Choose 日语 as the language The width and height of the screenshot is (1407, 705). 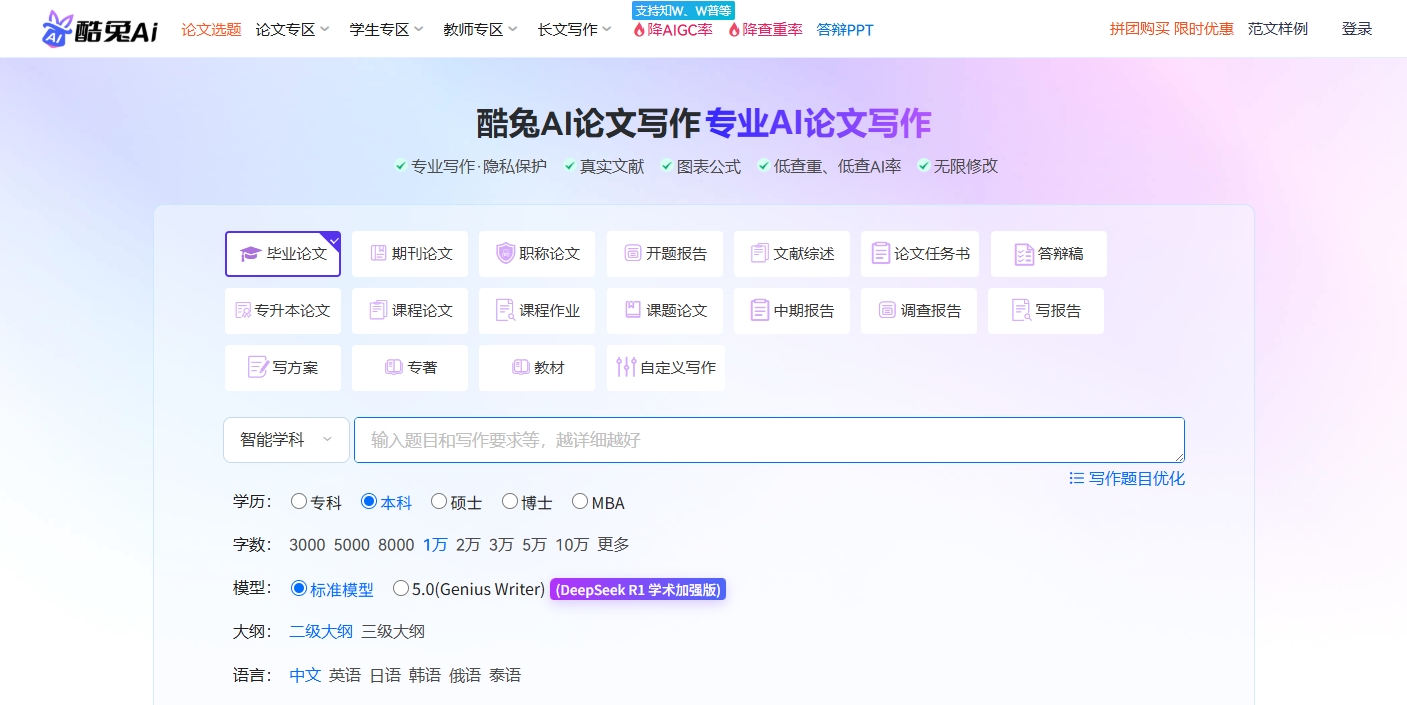[385, 675]
